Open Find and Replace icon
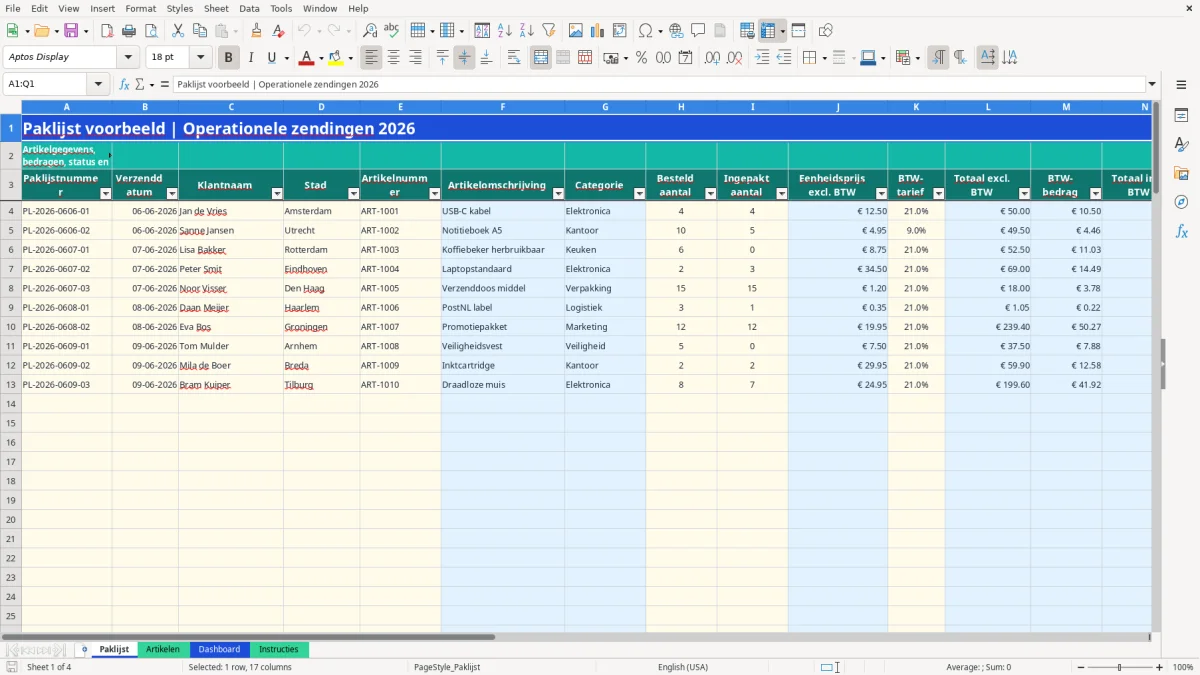The height and width of the screenshot is (675, 1200). (370, 31)
